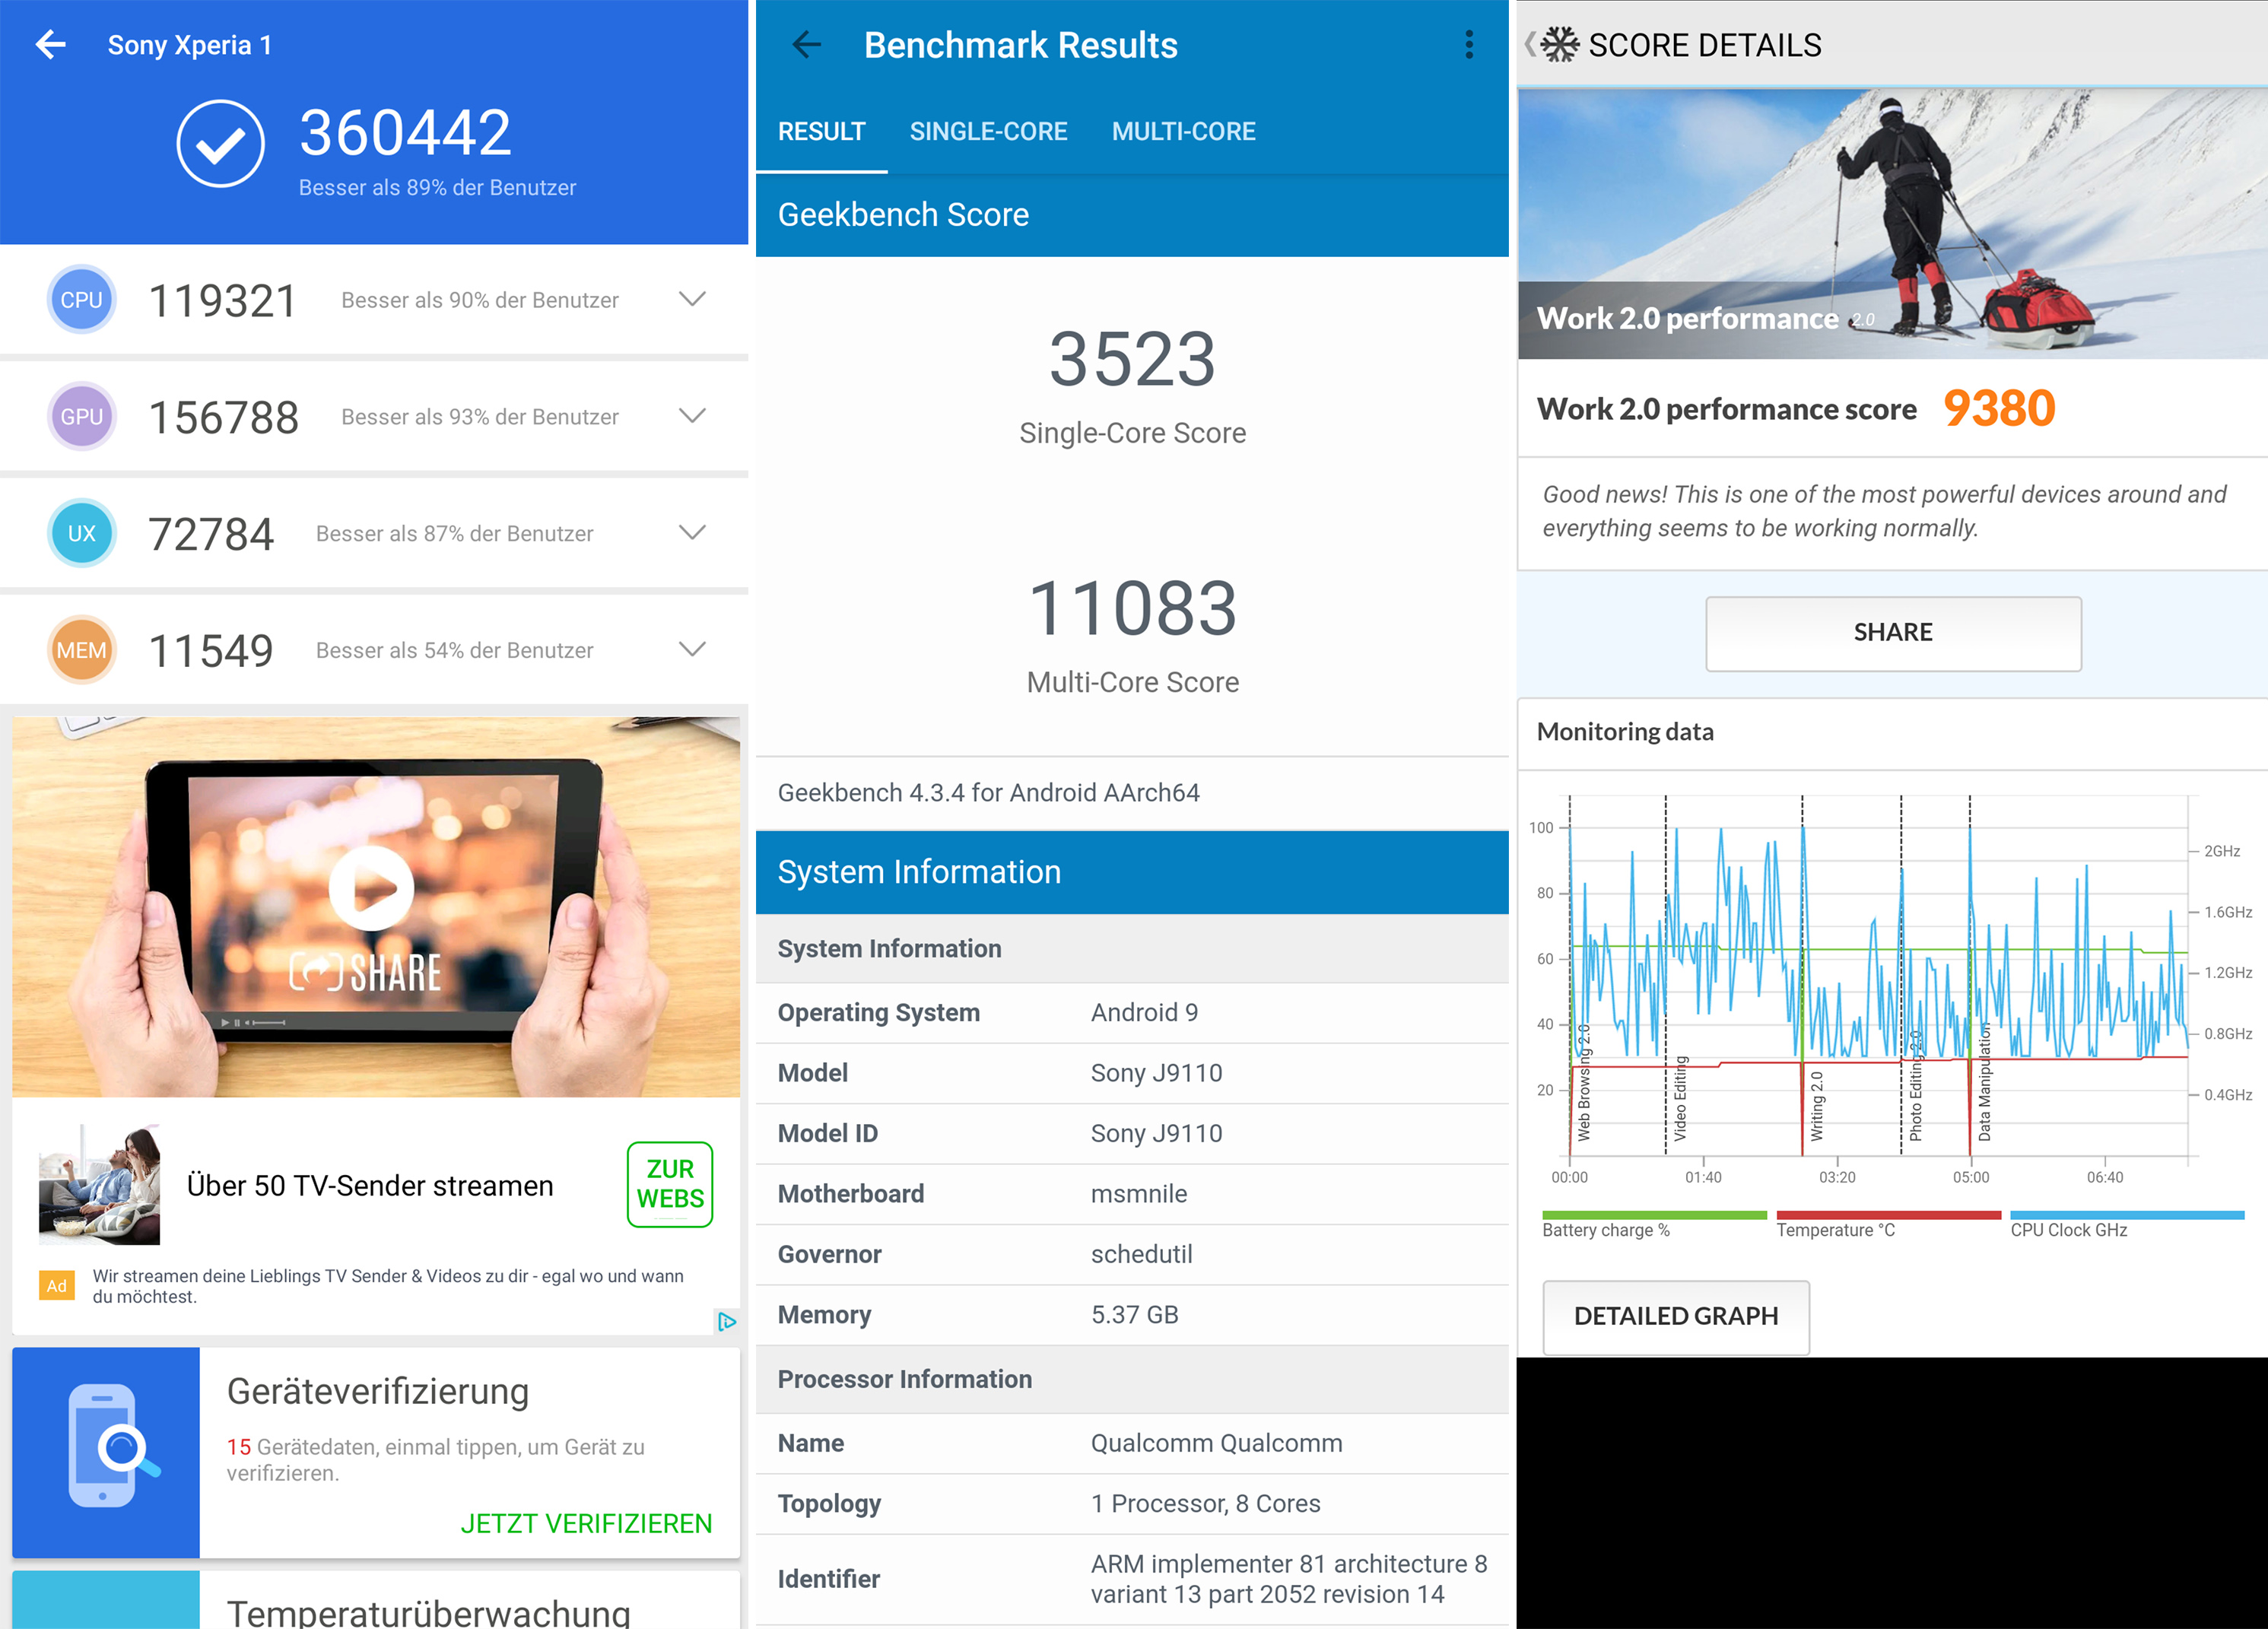Switch to the MULTI-CORE tab
This screenshot has height=1629, width=2268.
point(1183,131)
